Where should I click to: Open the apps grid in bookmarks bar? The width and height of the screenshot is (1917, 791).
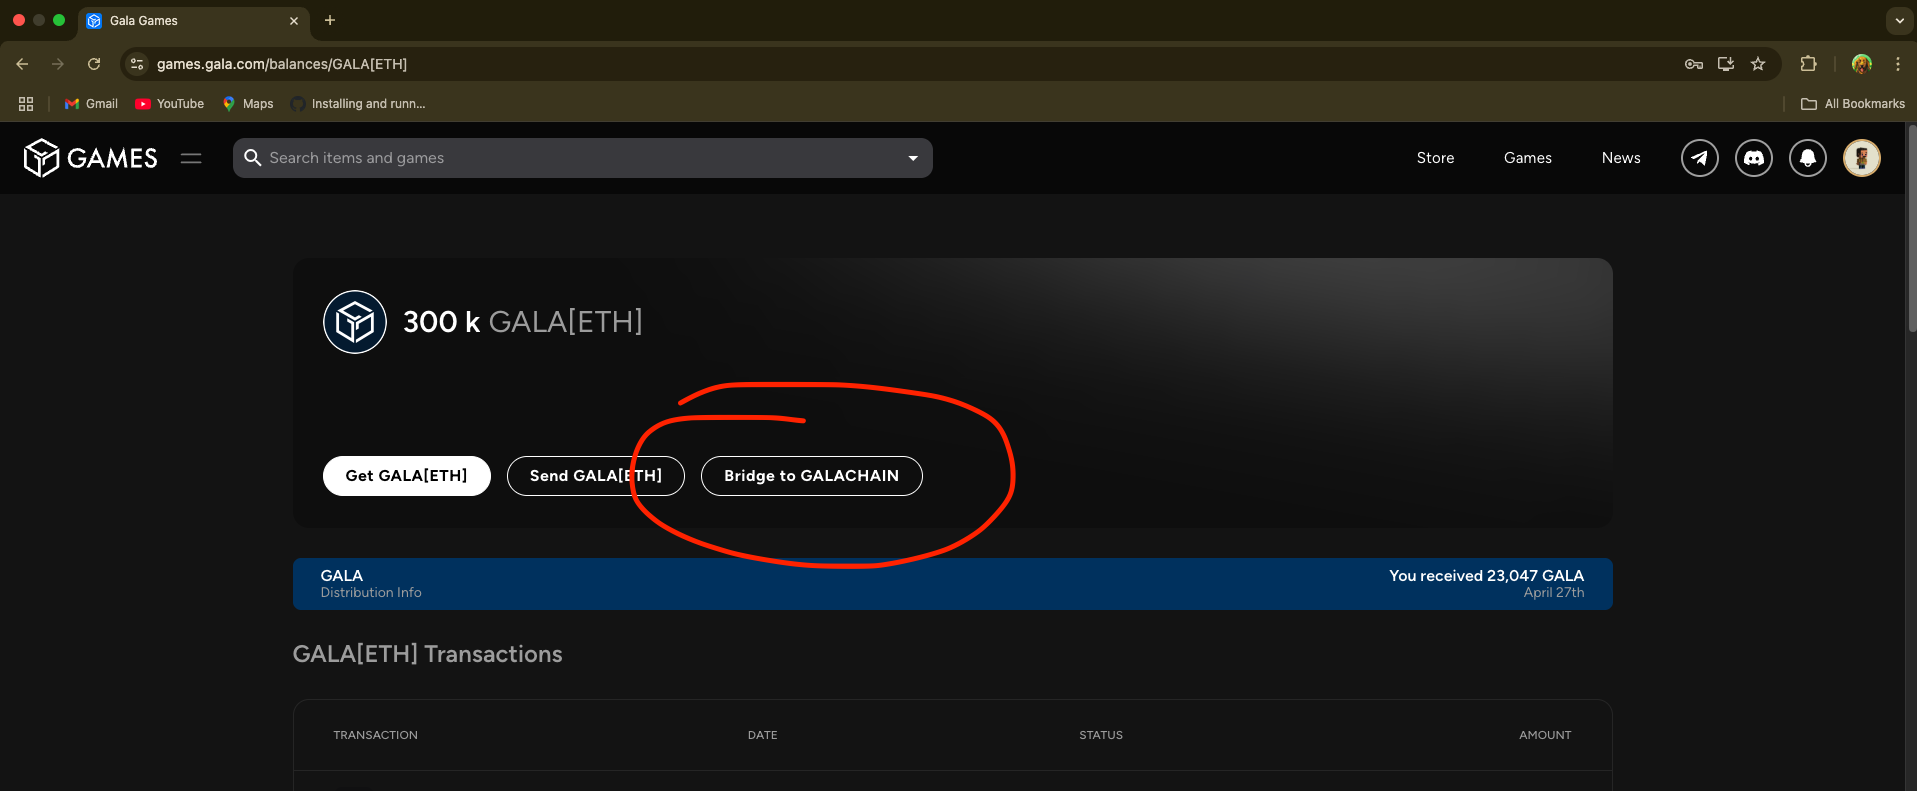tap(26, 104)
